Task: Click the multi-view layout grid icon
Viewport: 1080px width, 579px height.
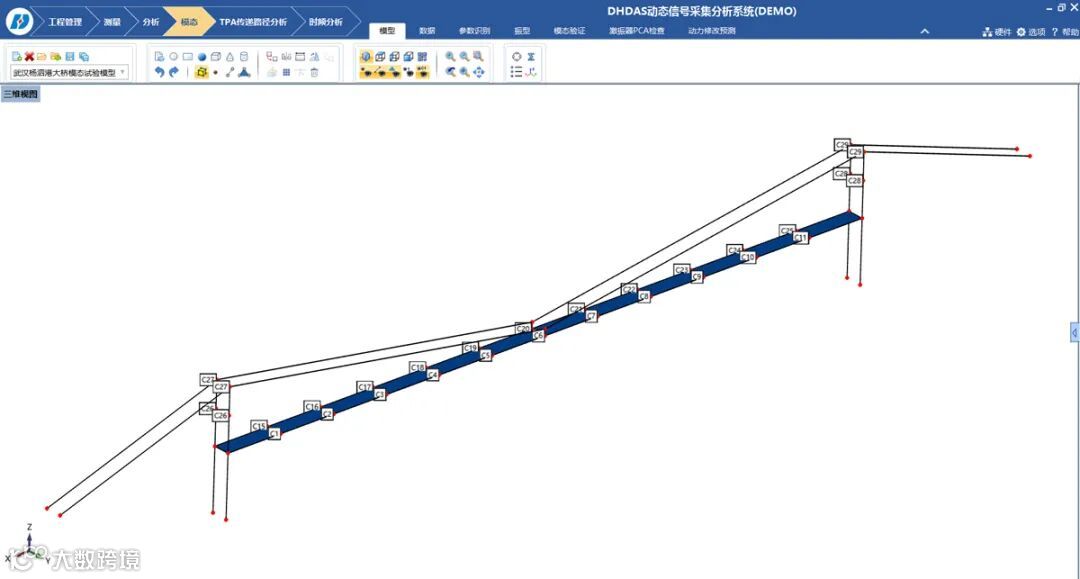Action: (x=422, y=56)
